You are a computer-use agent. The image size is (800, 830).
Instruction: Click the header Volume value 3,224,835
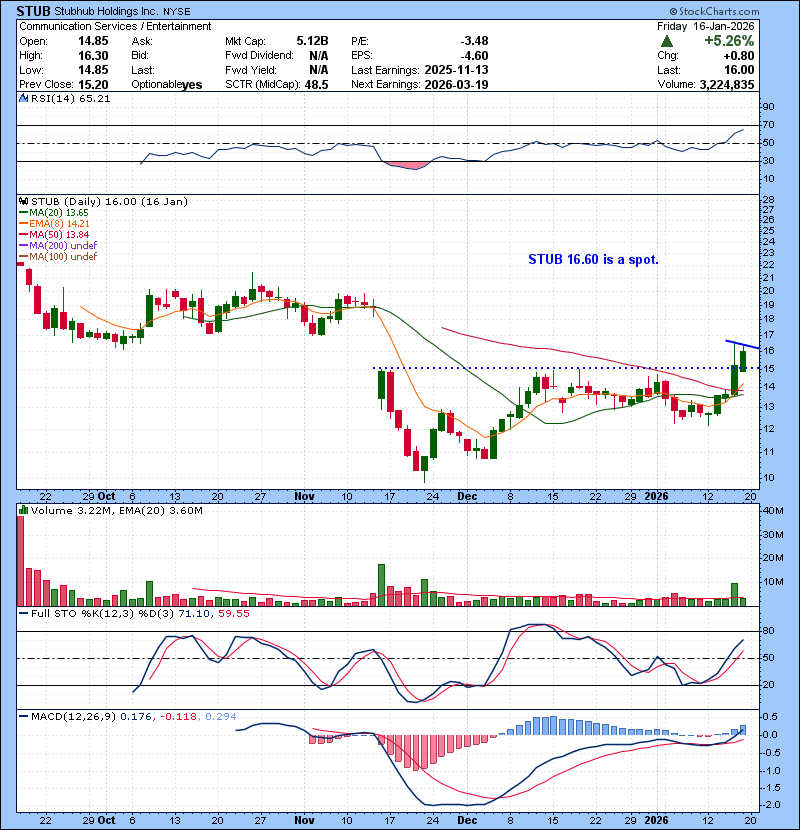(727, 85)
